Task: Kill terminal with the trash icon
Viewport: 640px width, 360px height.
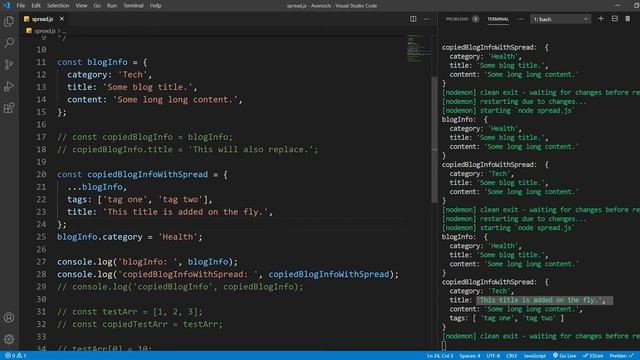Action: pyautogui.click(x=628, y=19)
